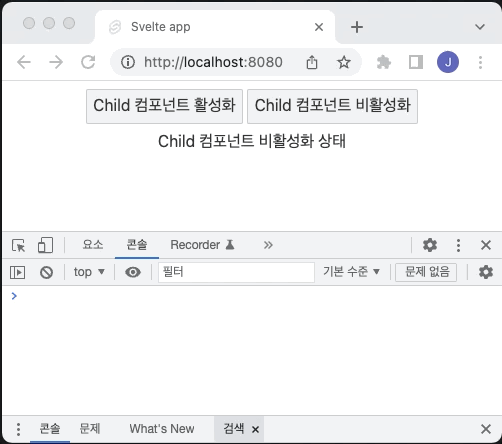Click the console prompt line
Viewport: 502px width, 444px height.
252,296
